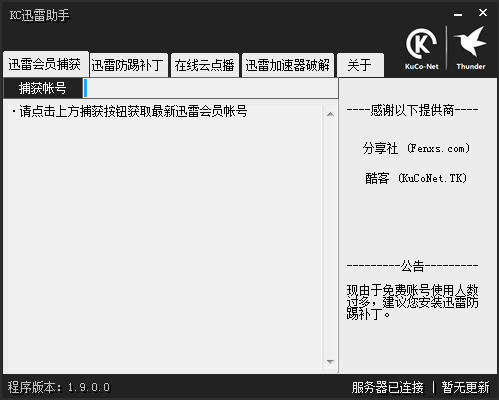
Task: Open the 关于 tab
Action: pos(360,65)
